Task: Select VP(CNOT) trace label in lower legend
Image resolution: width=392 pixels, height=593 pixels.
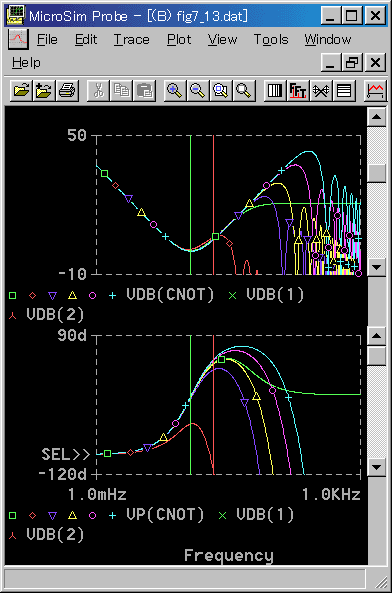Action: (x=165, y=514)
